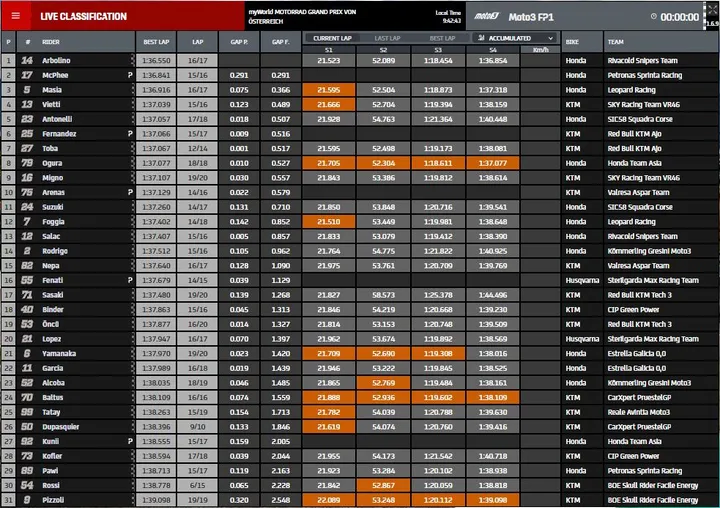
Task: Open the ACCUMULATED dropdown
Action: point(515,38)
